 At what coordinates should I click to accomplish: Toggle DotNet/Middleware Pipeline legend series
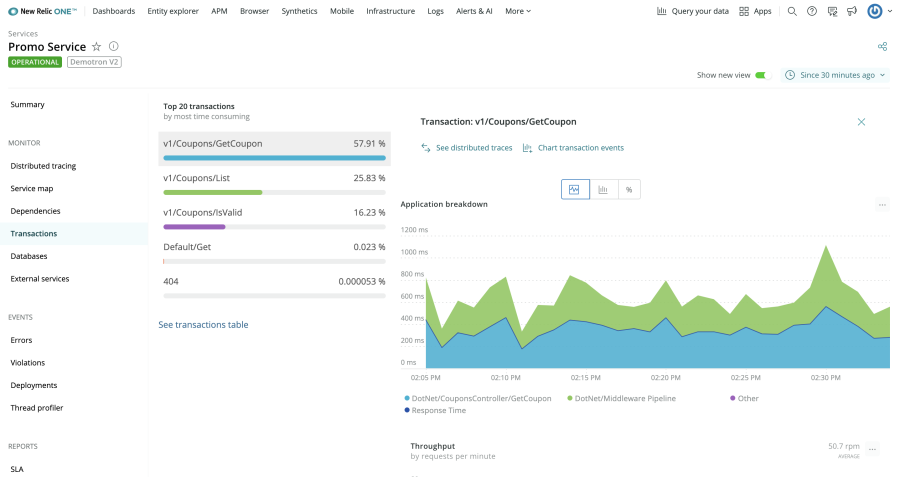pos(621,398)
